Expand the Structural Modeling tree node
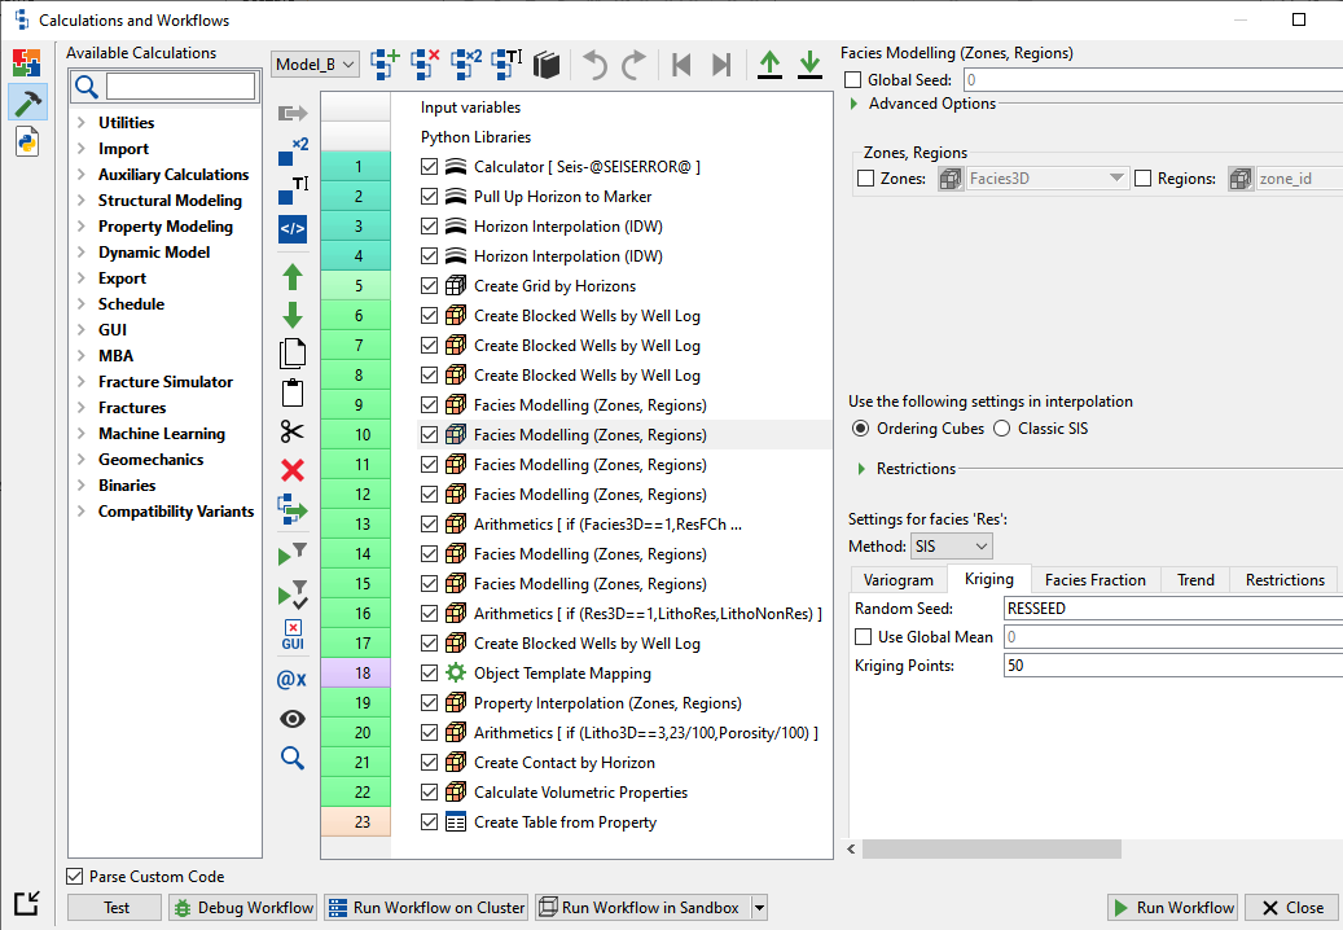 81,201
